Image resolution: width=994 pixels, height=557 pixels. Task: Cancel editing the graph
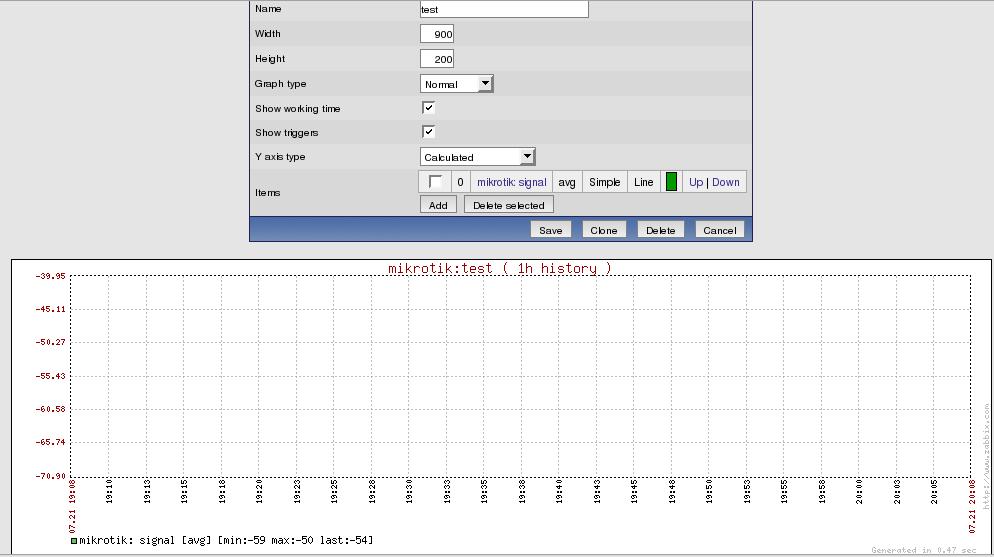tap(719, 230)
